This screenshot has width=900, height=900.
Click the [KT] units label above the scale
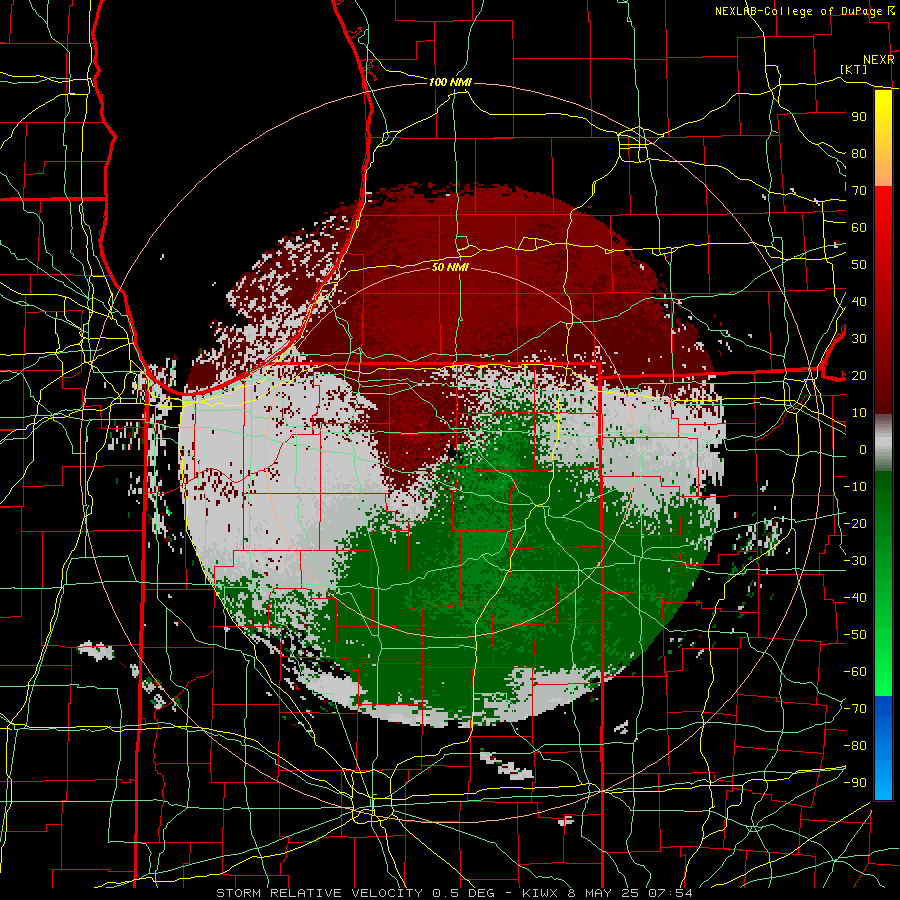854,69
